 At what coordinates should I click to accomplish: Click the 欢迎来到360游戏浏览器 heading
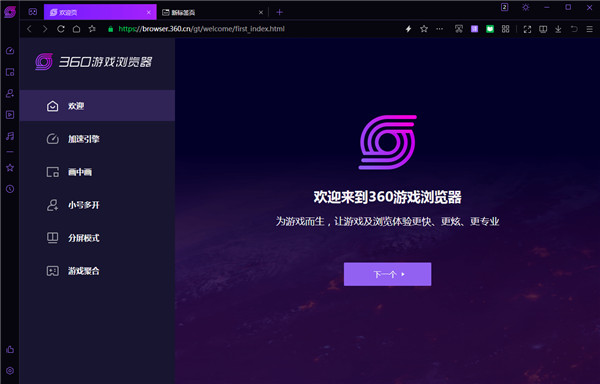(x=388, y=197)
